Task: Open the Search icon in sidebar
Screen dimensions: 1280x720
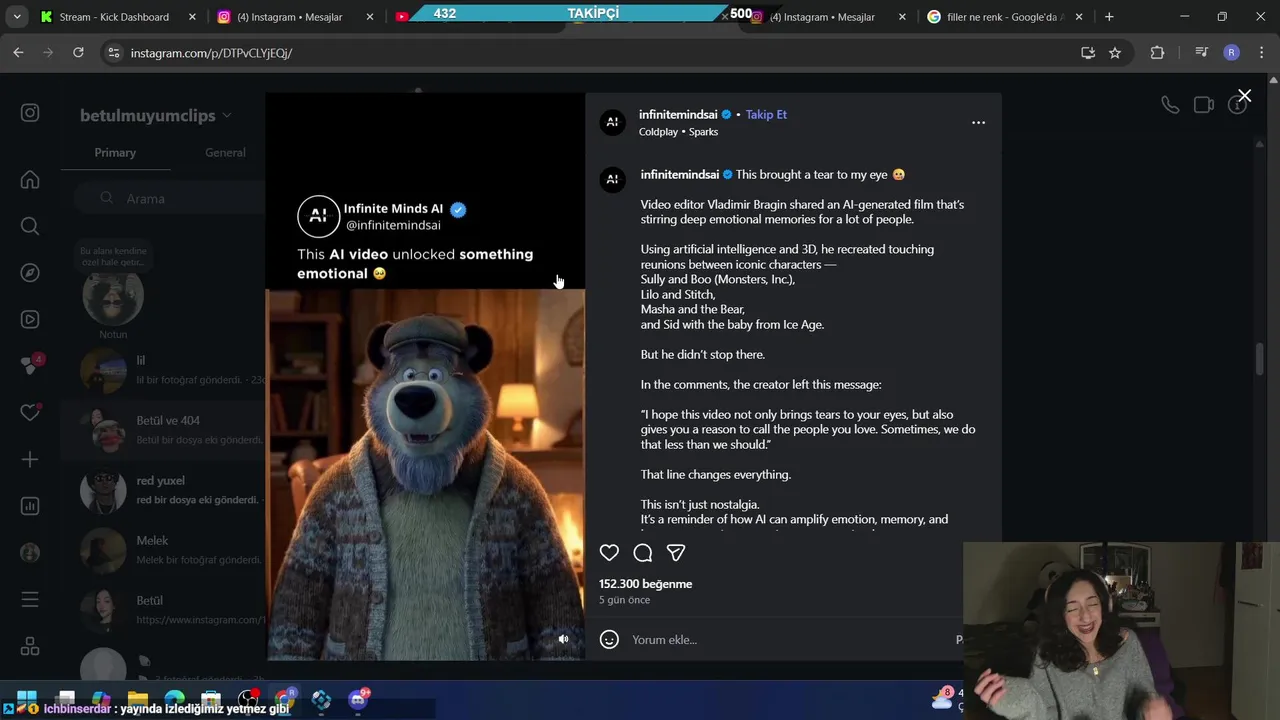Action: click(x=30, y=226)
